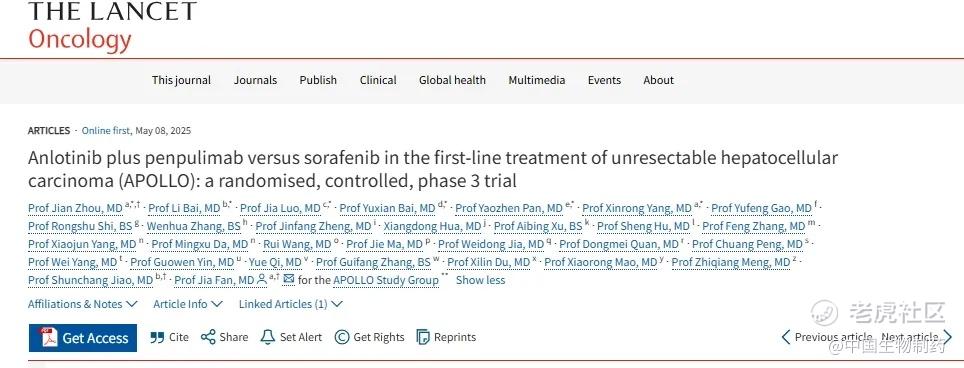Select the Global health menu

point(452,80)
